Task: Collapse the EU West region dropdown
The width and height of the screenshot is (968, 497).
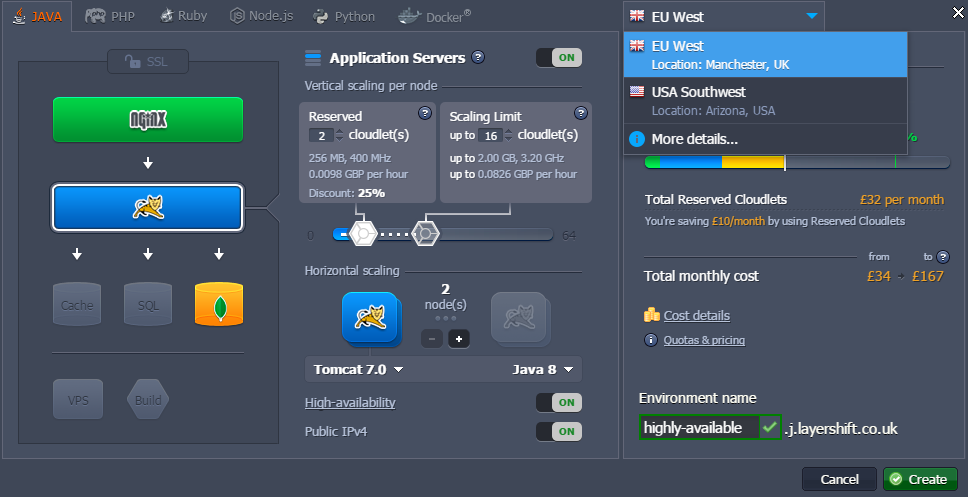Action: click(x=724, y=17)
